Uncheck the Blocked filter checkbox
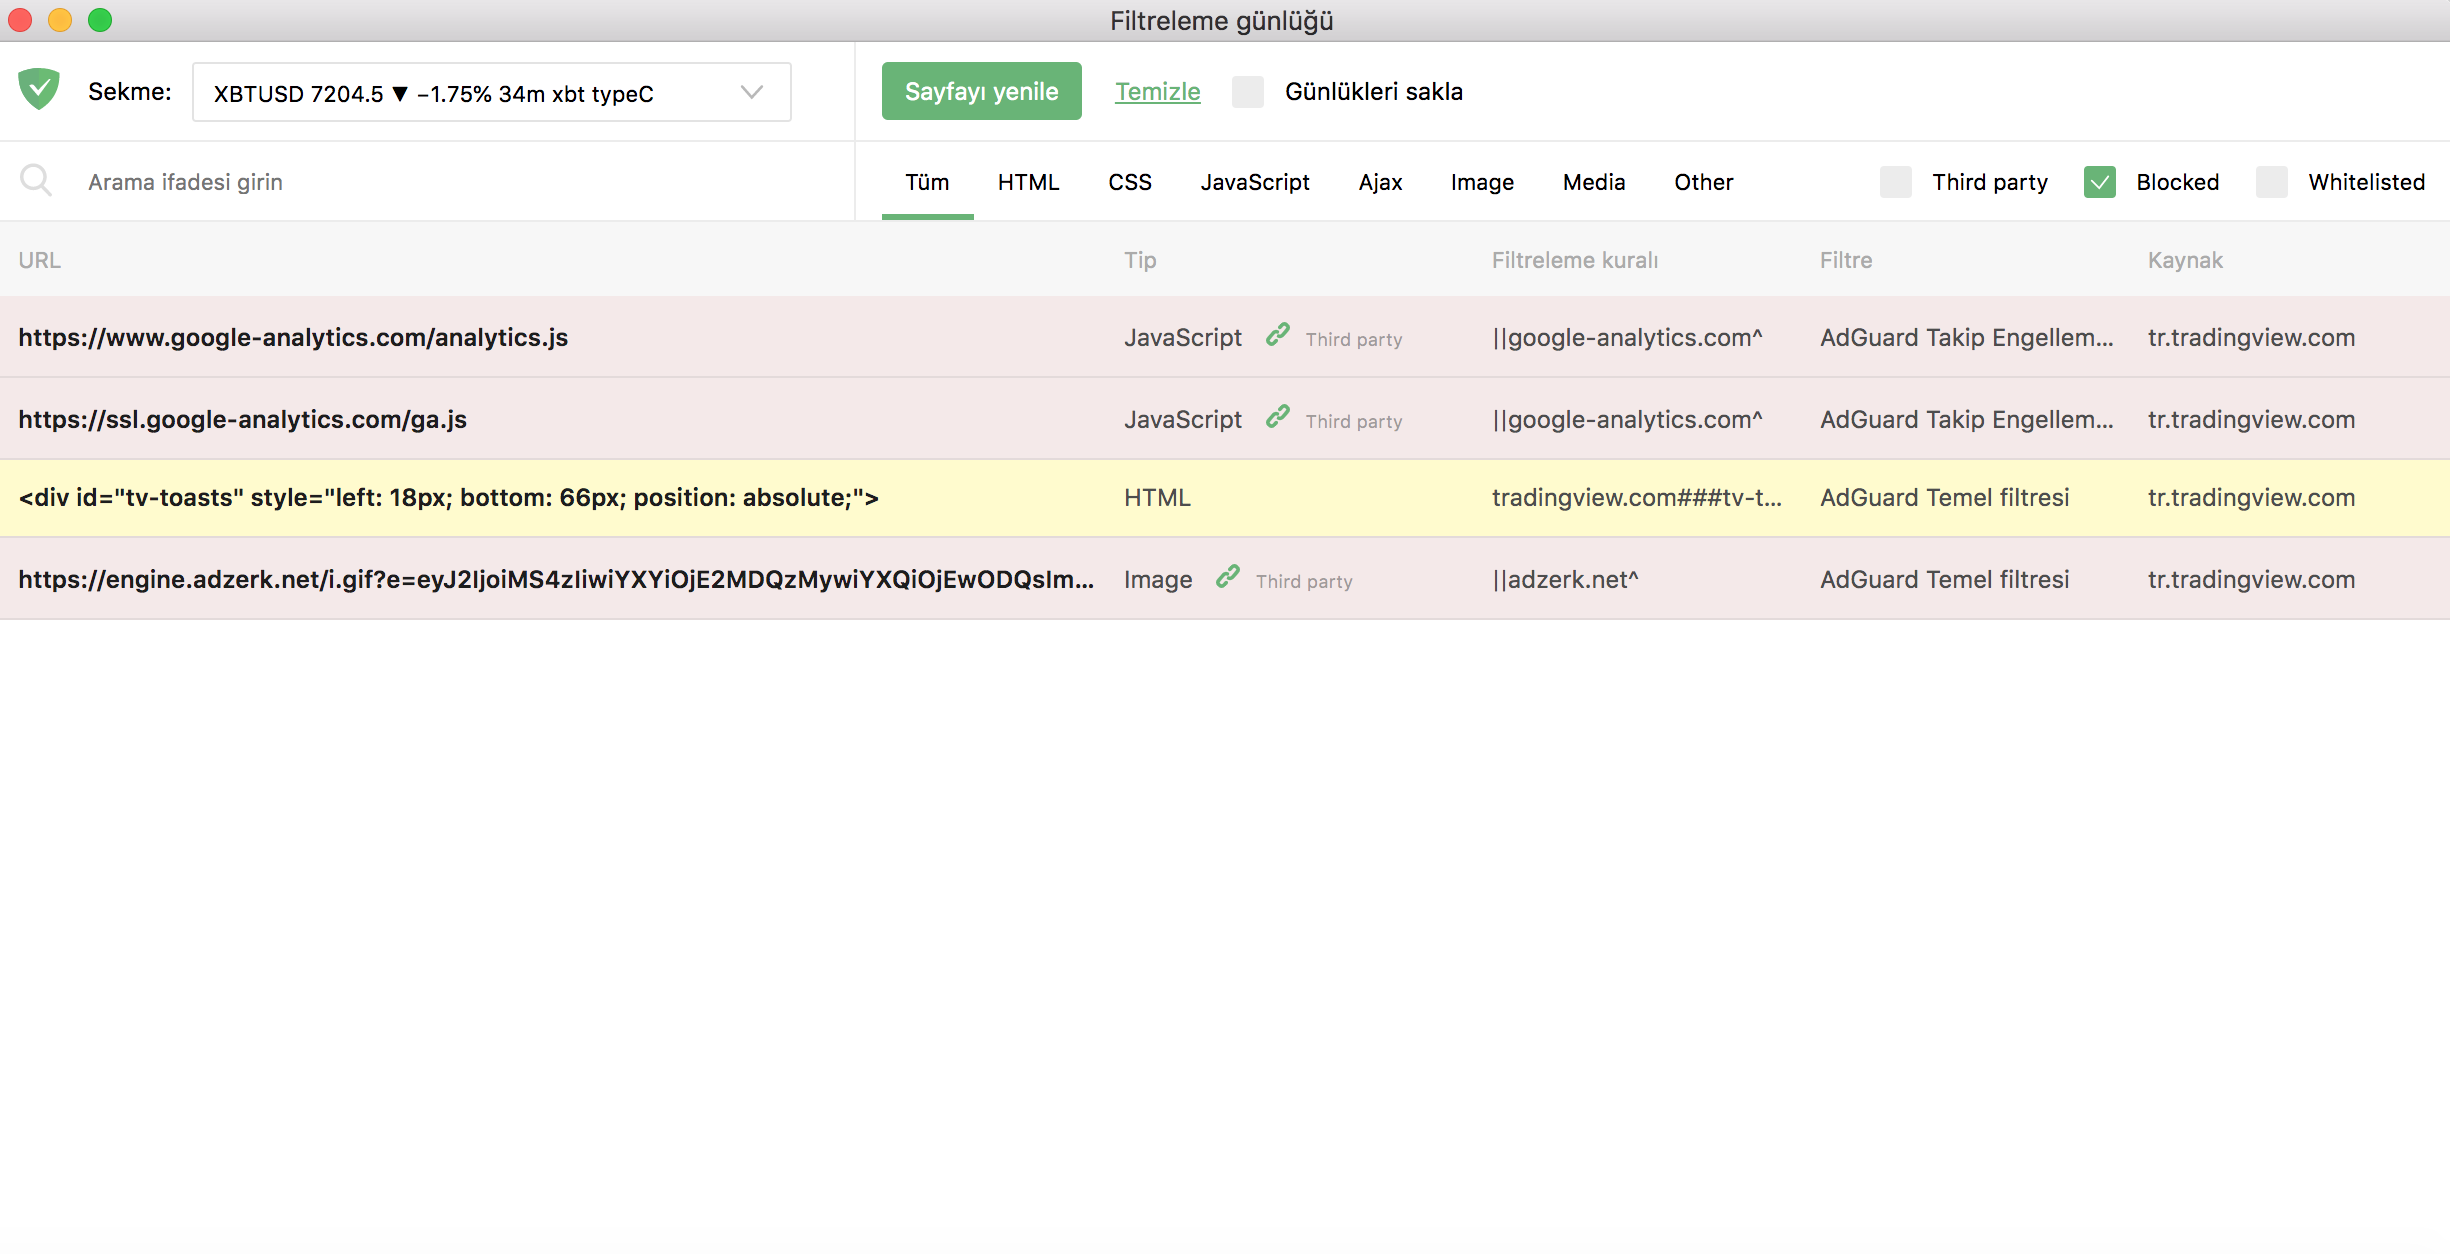This screenshot has width=2450, height=1254. tap(2099, 182)
